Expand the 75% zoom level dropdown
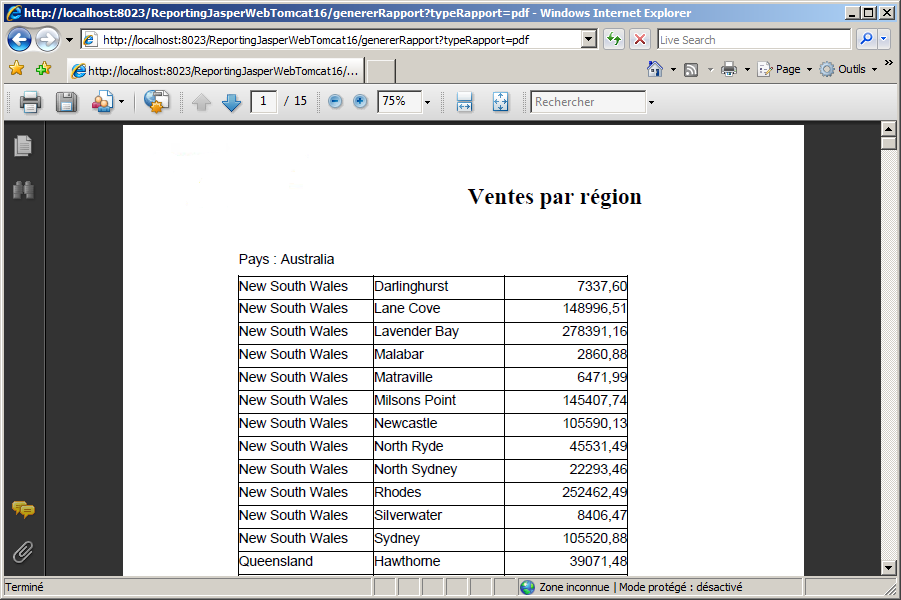The image size is (901, 600). pyautogui.click(x=427, y=102)
